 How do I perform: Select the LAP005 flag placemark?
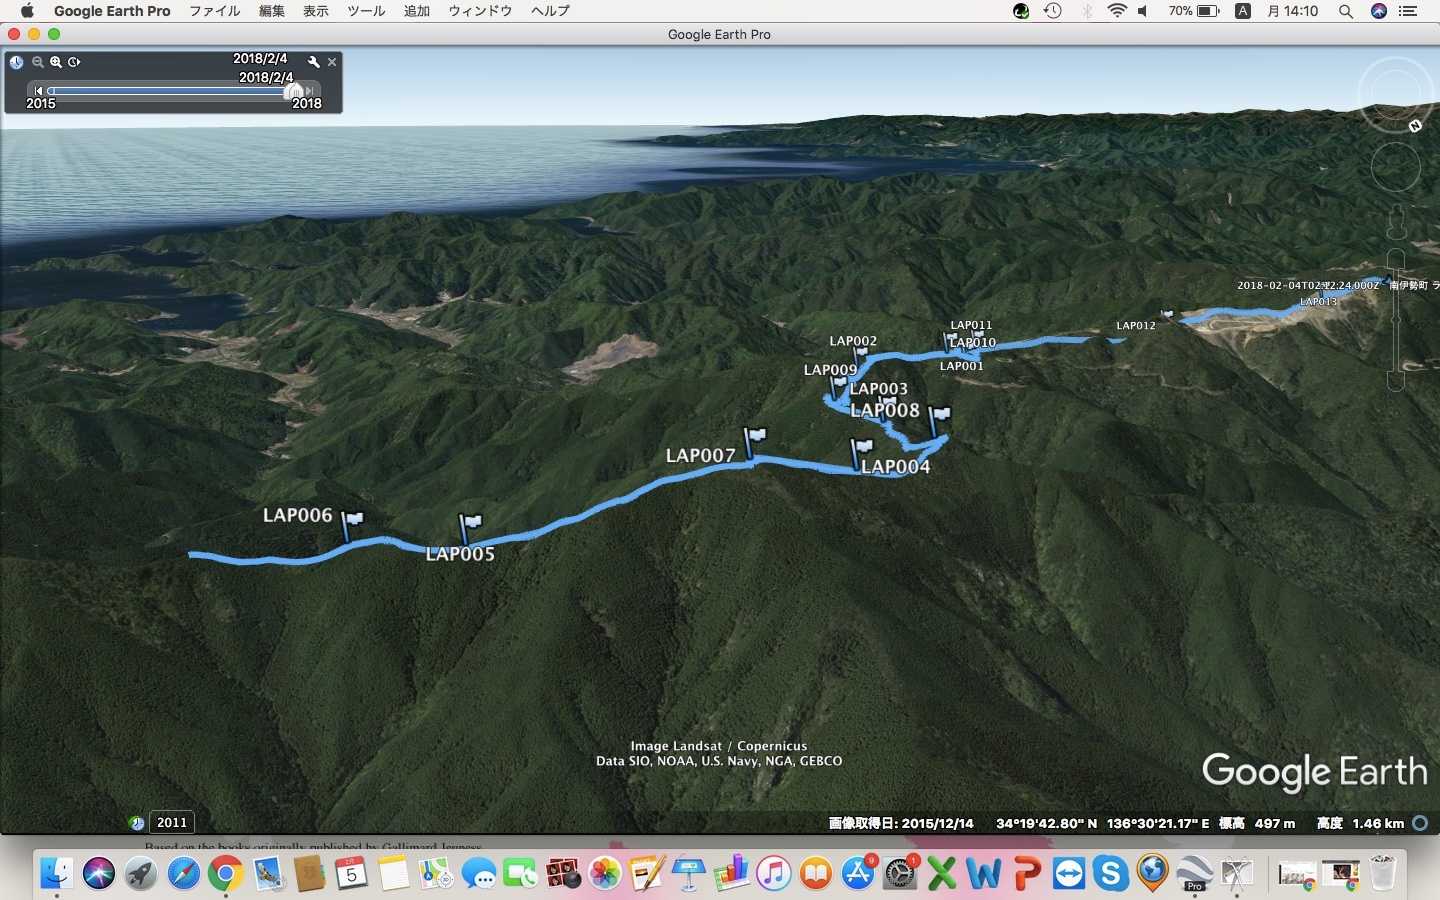click(x=470, y=524)
